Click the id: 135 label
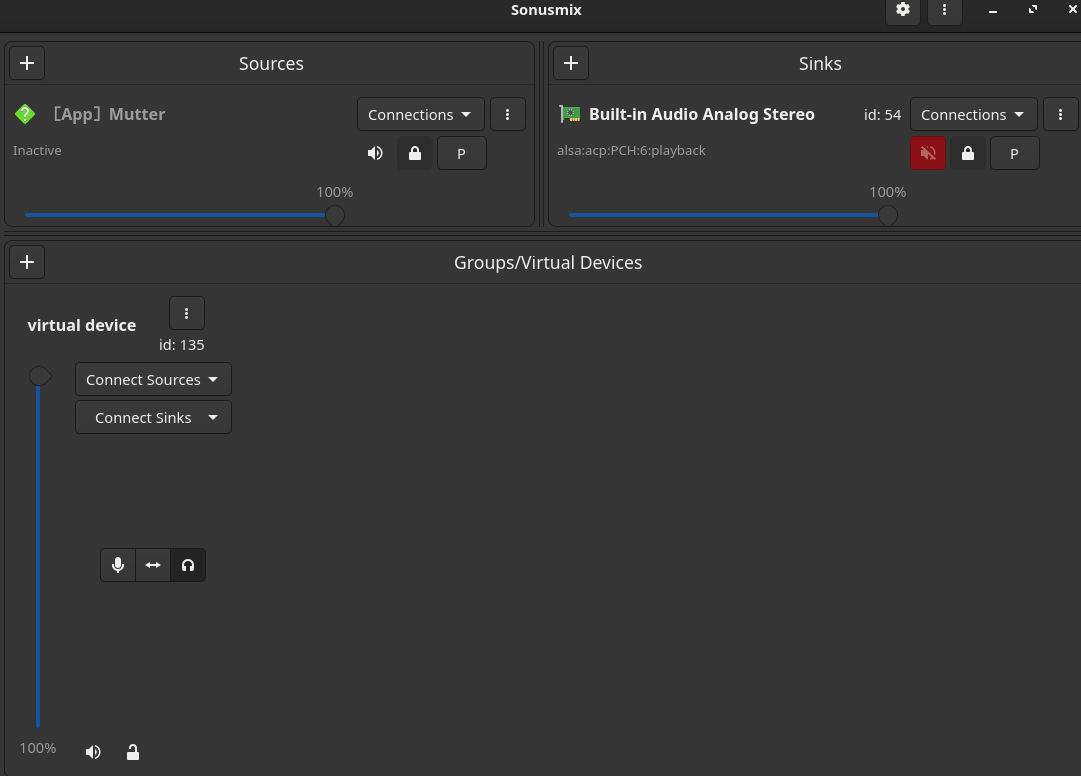Image resolution: width=1081 pixels, height=776 pixels. click(x=181, y=345)
